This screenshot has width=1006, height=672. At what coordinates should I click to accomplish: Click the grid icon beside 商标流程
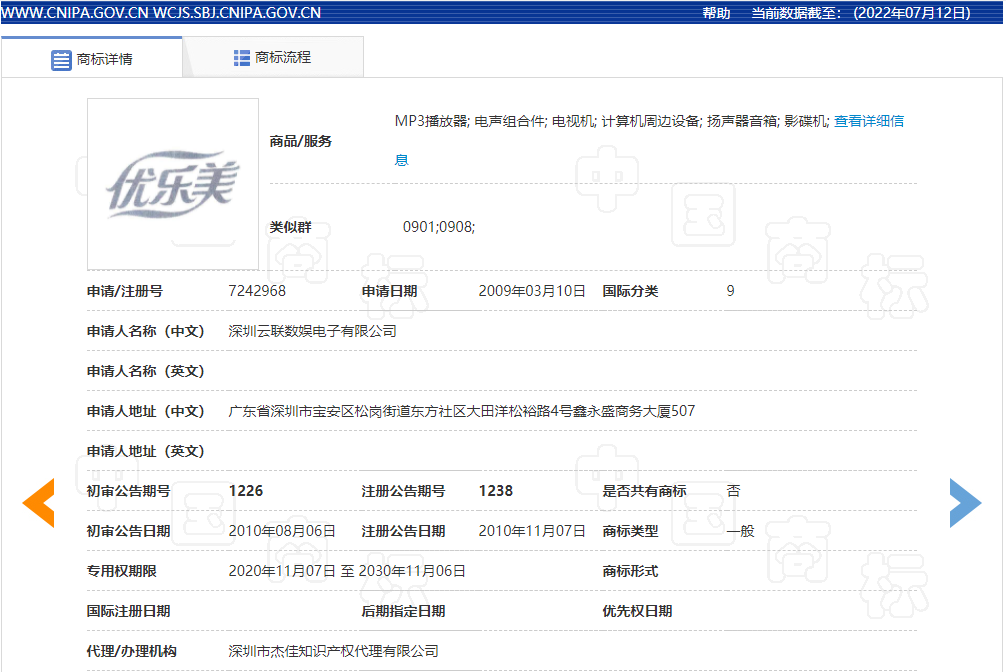coord(242,58)
